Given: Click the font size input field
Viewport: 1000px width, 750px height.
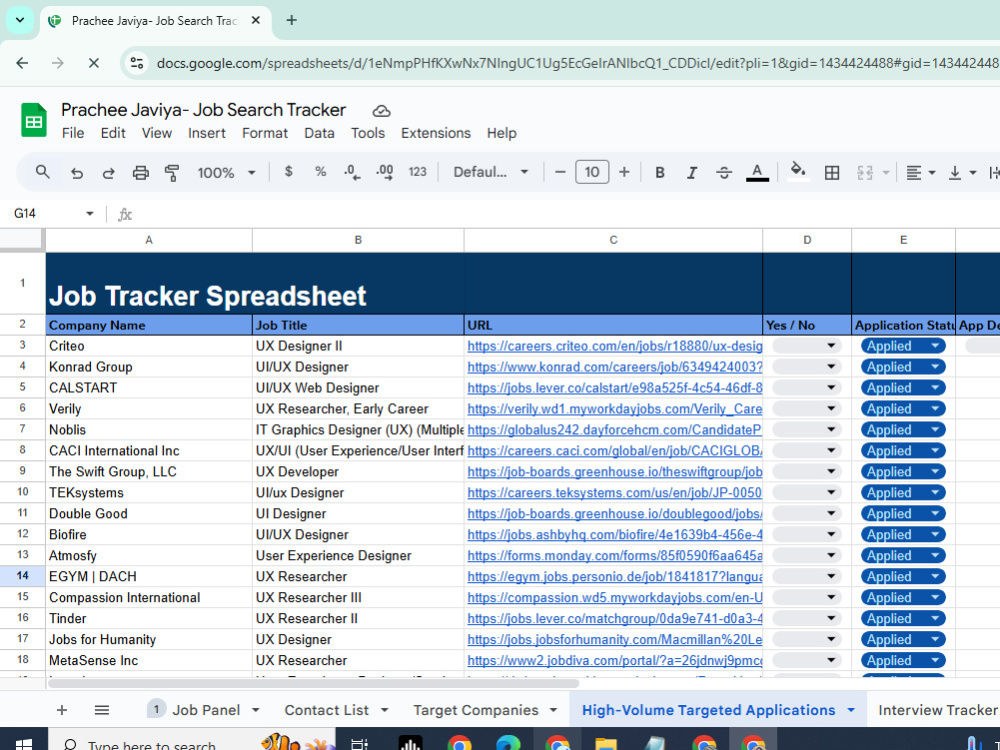Looking at the screenshot, I should (592, 172).
